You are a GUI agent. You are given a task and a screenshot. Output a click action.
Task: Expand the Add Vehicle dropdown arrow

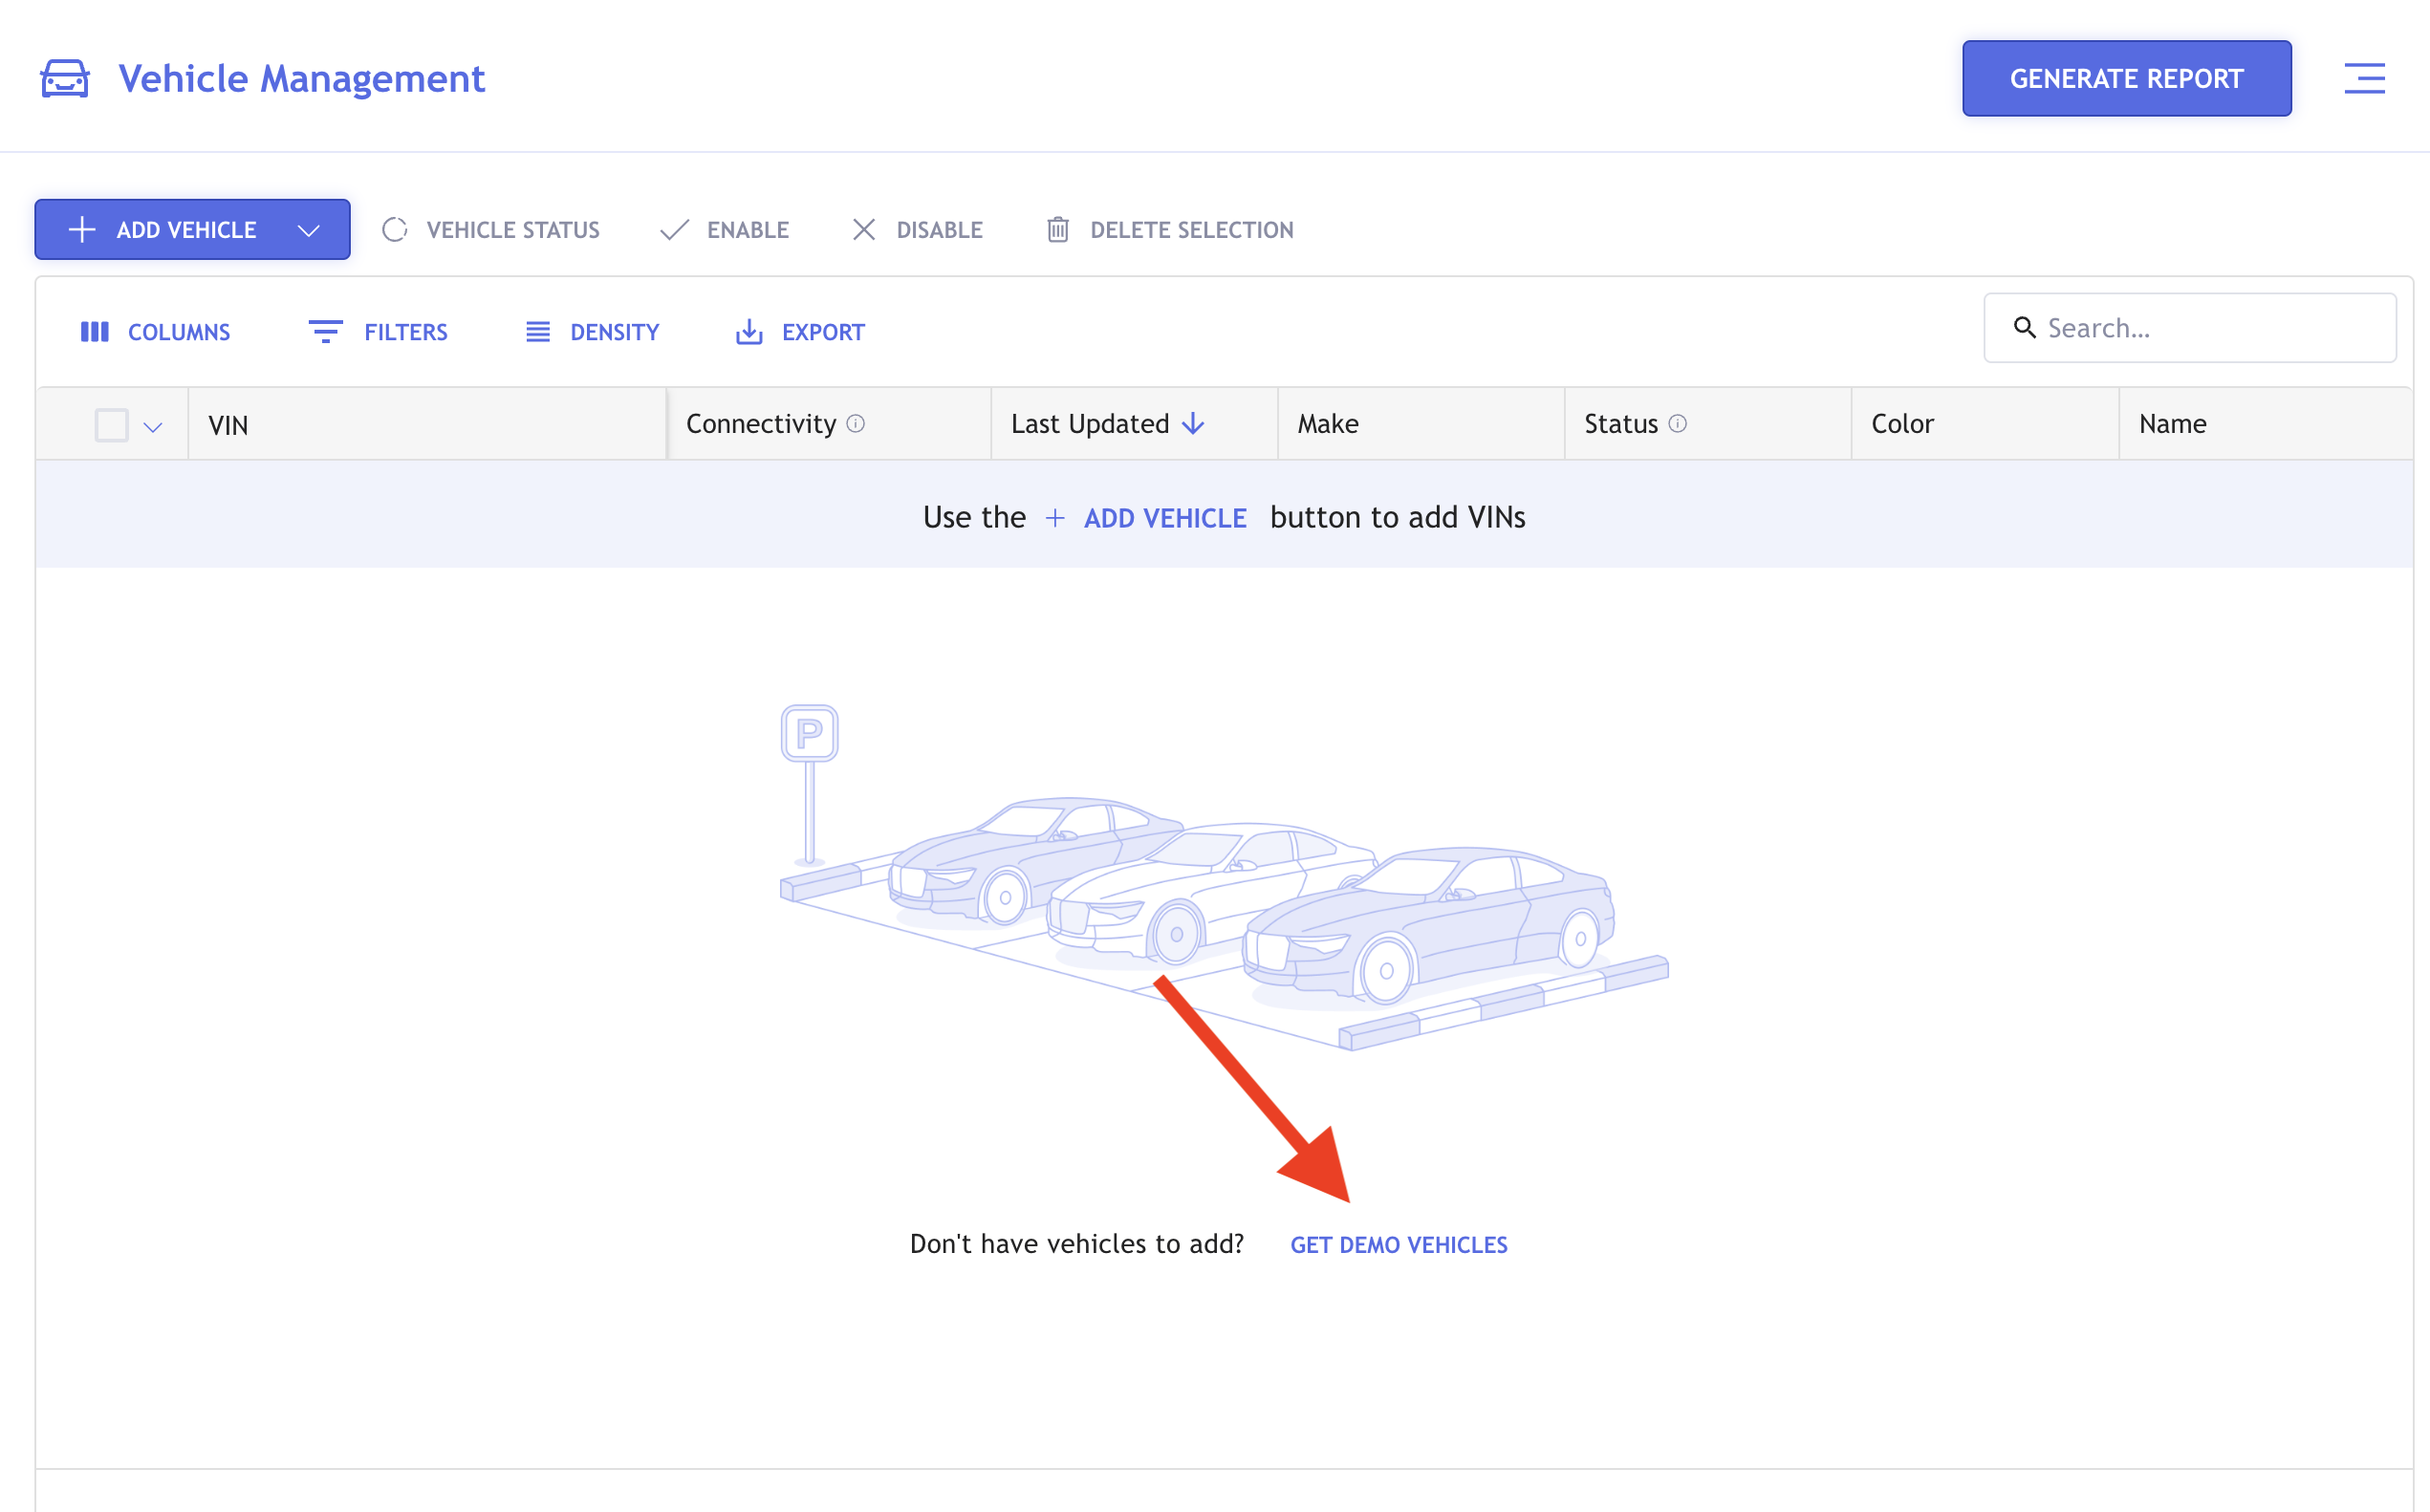(x=309, y=230)
